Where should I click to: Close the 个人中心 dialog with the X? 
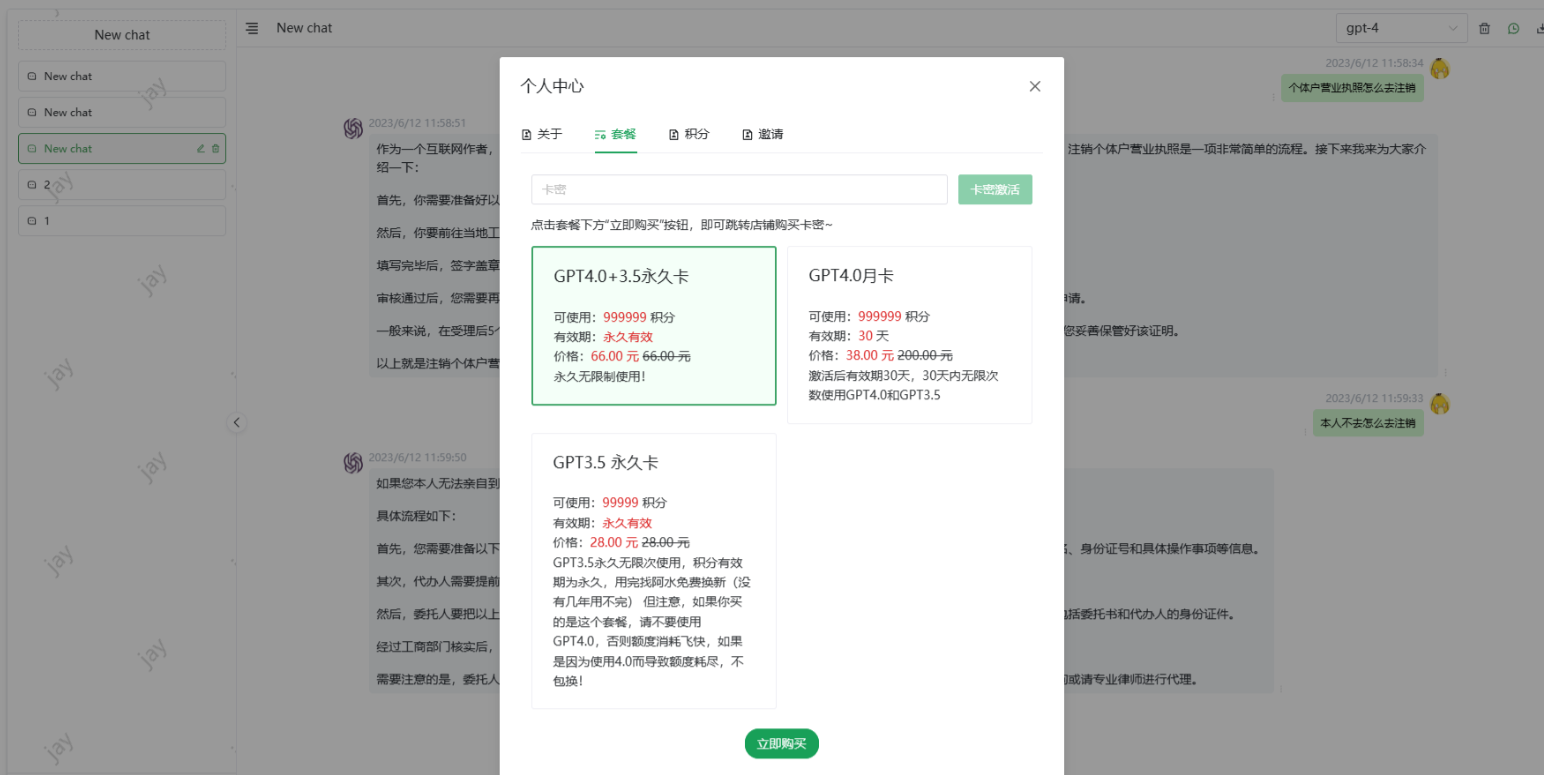1035,87
